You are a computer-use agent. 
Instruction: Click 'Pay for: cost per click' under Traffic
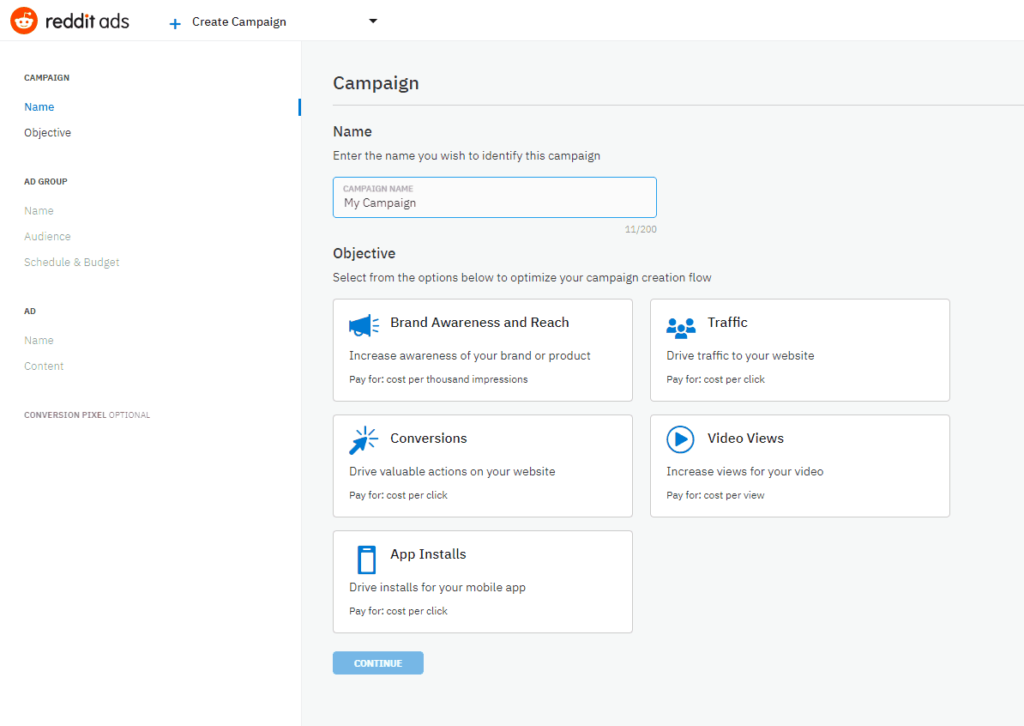715,379
